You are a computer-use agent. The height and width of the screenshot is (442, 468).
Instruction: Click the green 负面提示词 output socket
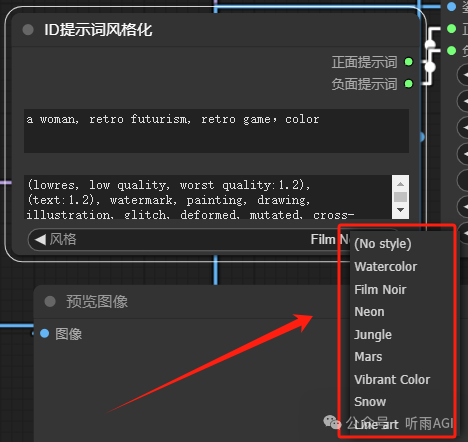[409, 84]
